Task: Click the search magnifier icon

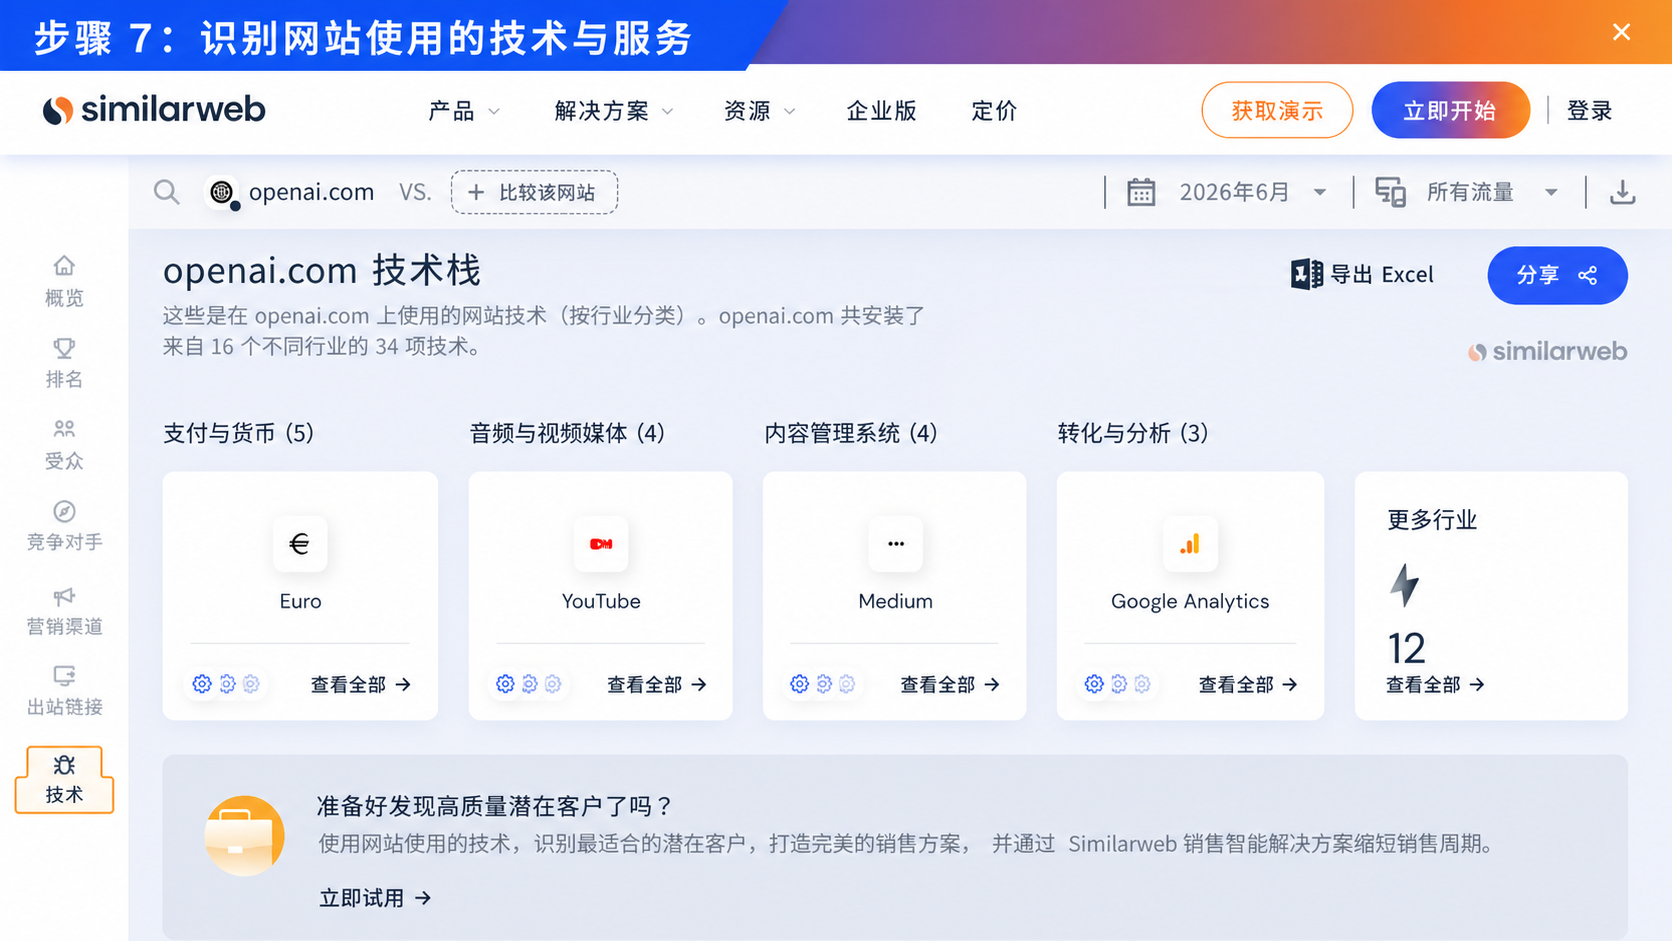Action: (167, 192)
